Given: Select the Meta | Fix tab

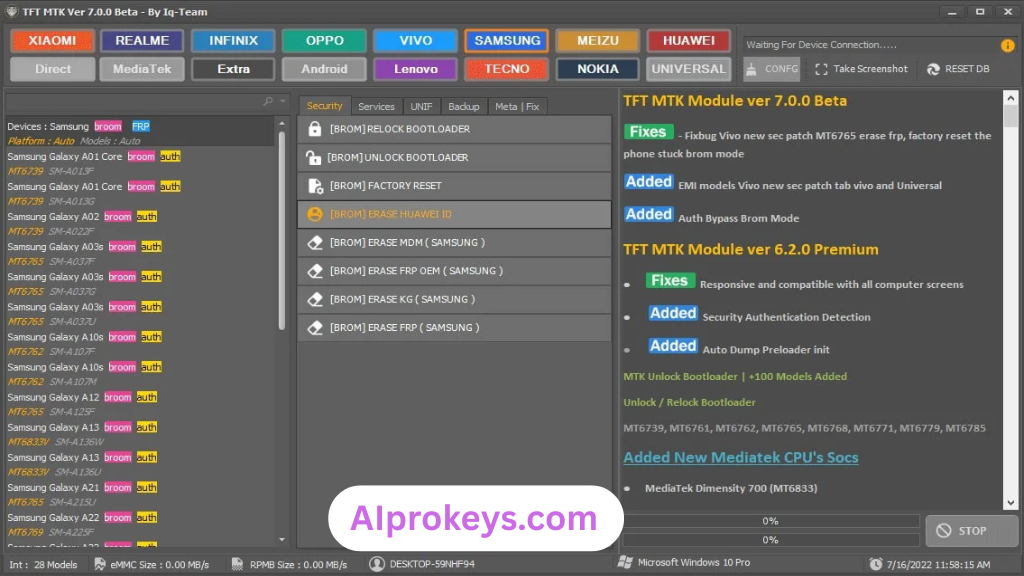Looking at the screenshot, I should [517, 106].
